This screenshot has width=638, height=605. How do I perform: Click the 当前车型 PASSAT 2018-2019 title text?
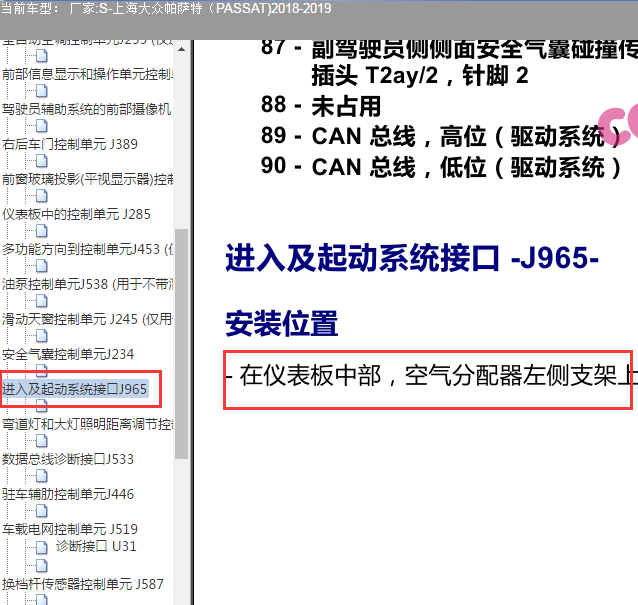tap(166, 9)
